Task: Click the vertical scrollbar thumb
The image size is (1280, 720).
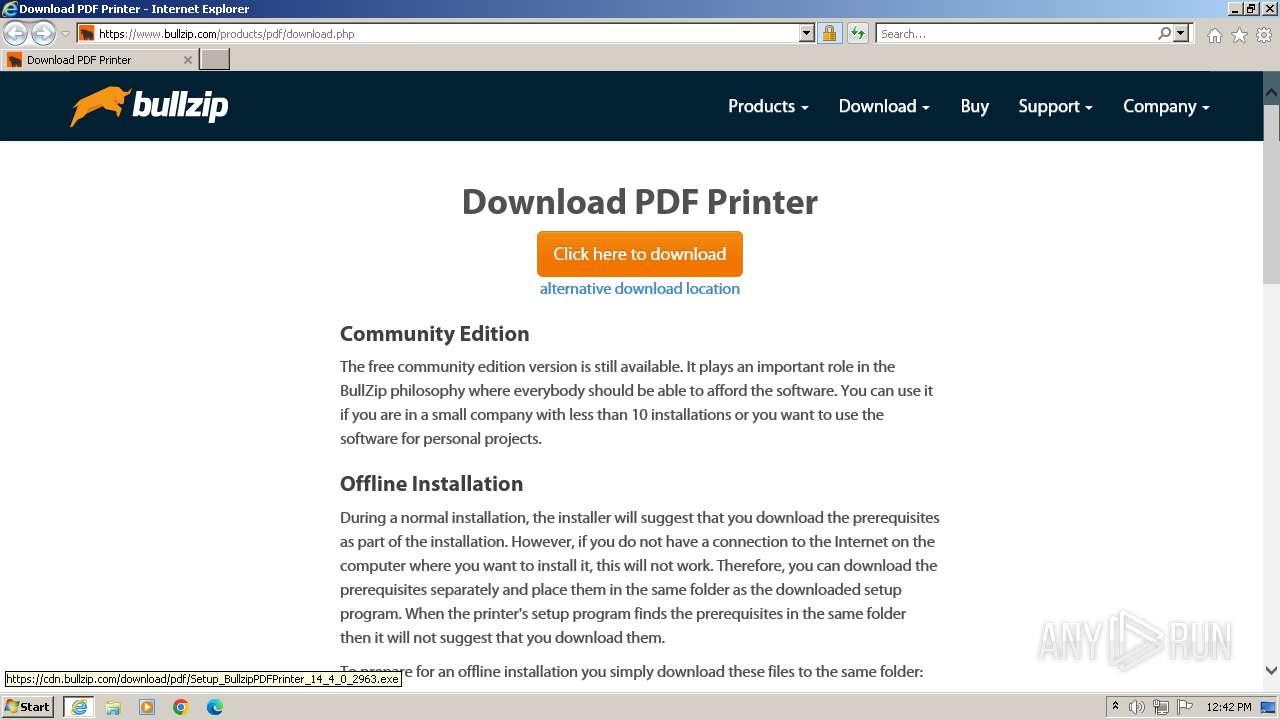Action: point(1271,193)
